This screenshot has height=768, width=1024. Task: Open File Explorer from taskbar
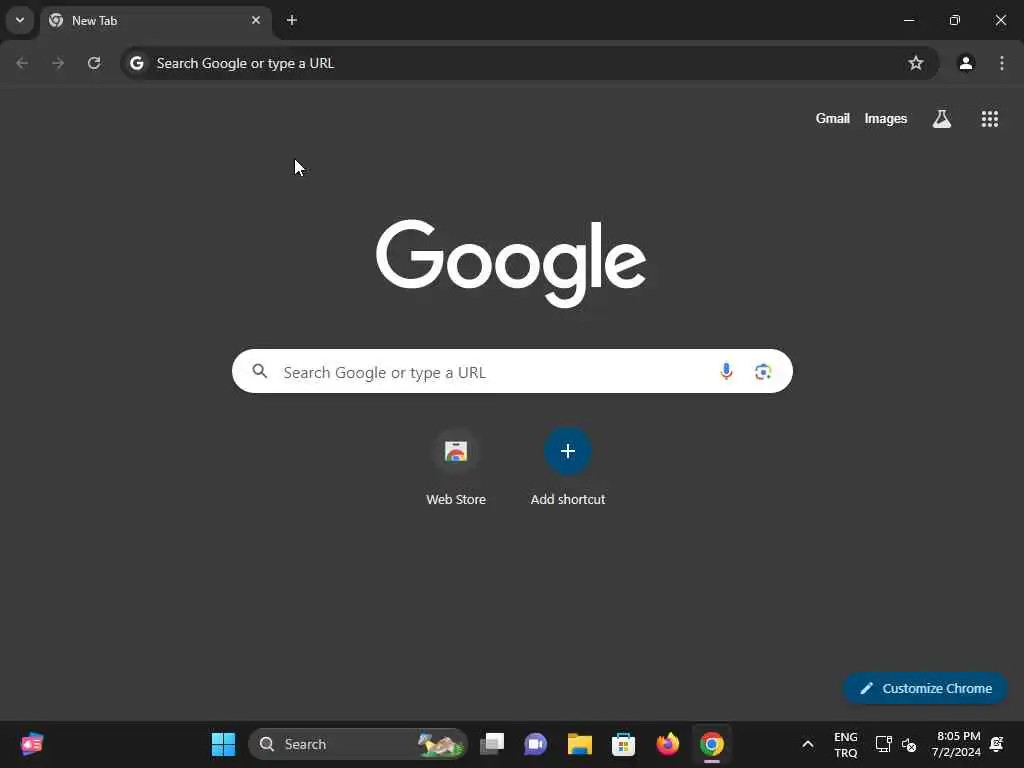pos(579,744)
